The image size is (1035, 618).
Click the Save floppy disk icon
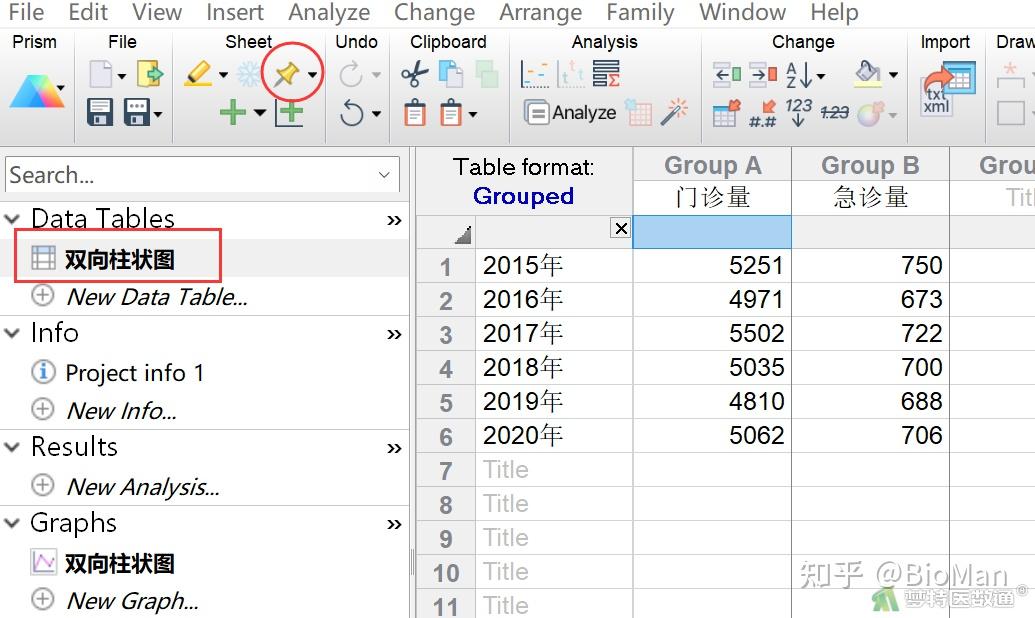click(100, 112)
